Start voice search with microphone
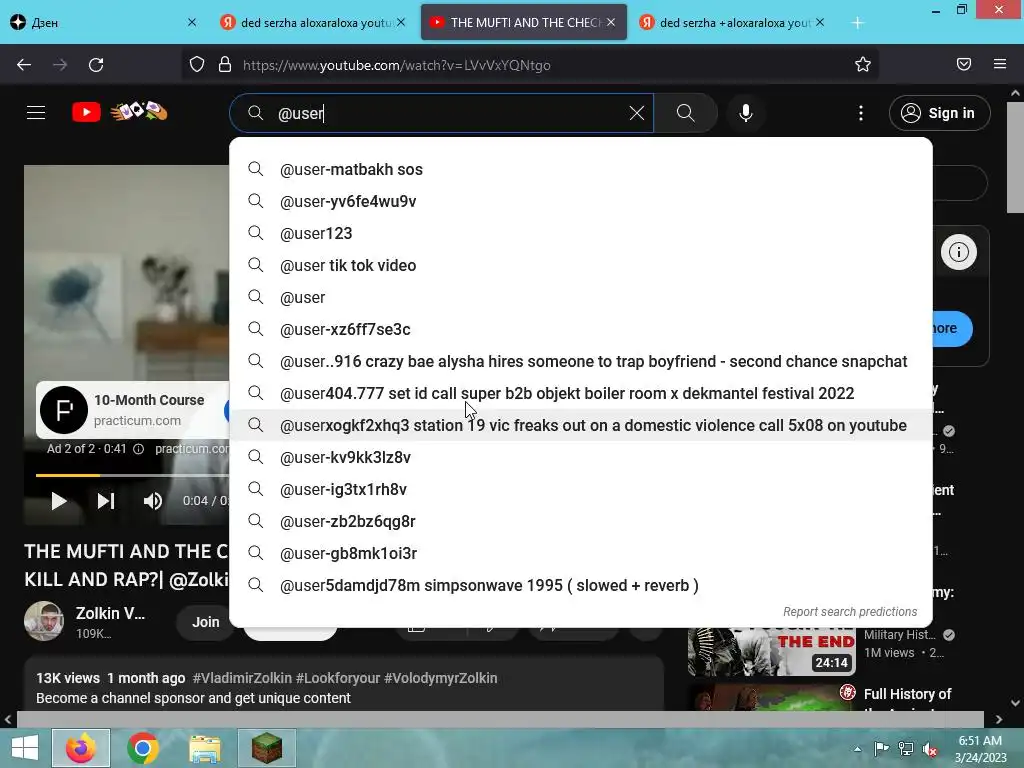Viewport: 1024px width, 768px height. coord(746,113)
